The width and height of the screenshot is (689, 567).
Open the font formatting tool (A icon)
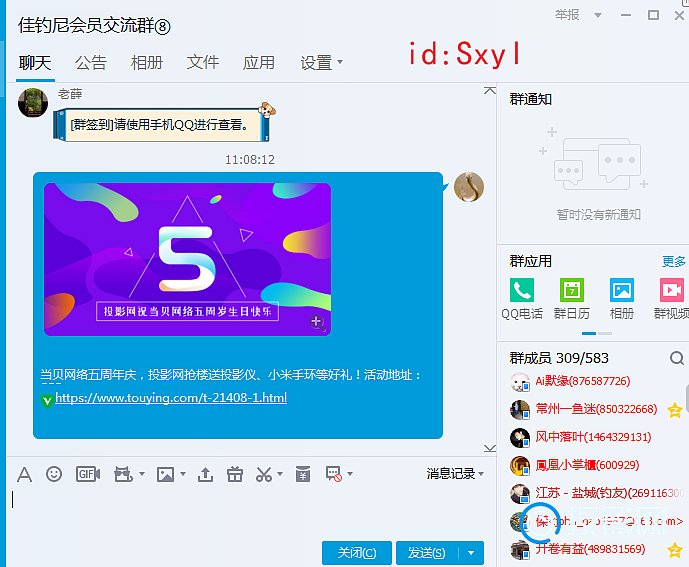[x=24, y=475]
